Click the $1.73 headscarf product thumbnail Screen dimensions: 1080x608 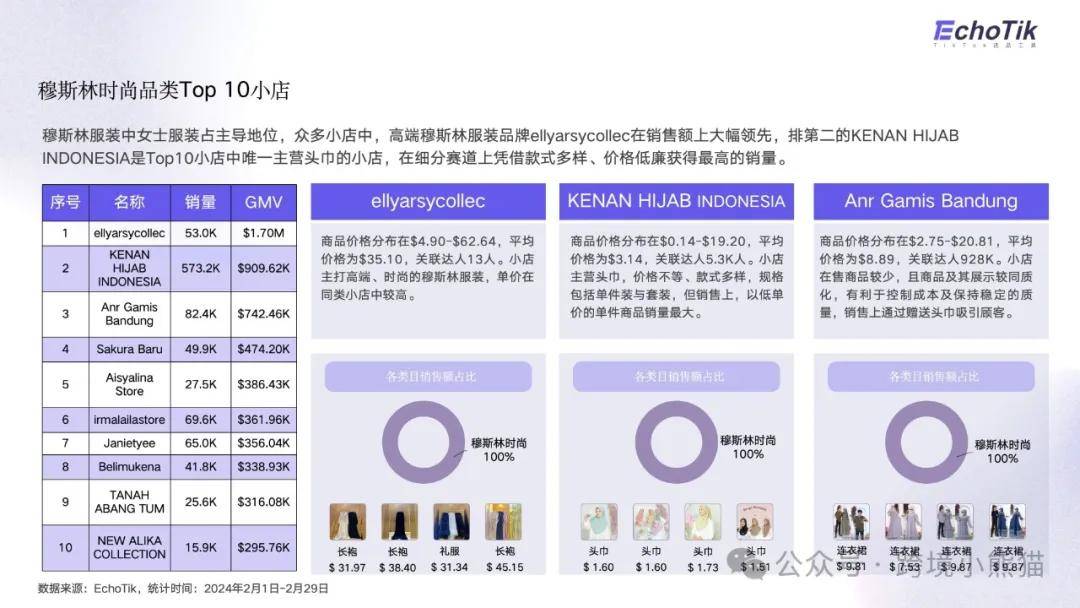click(702, 522)
